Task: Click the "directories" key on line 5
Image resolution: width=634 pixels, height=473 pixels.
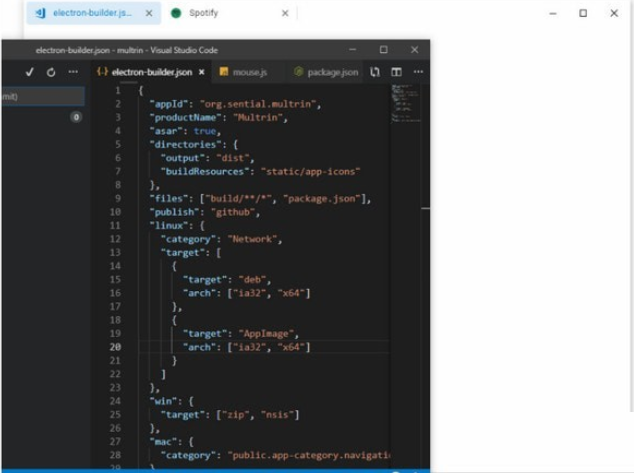Action: point(186,145)
